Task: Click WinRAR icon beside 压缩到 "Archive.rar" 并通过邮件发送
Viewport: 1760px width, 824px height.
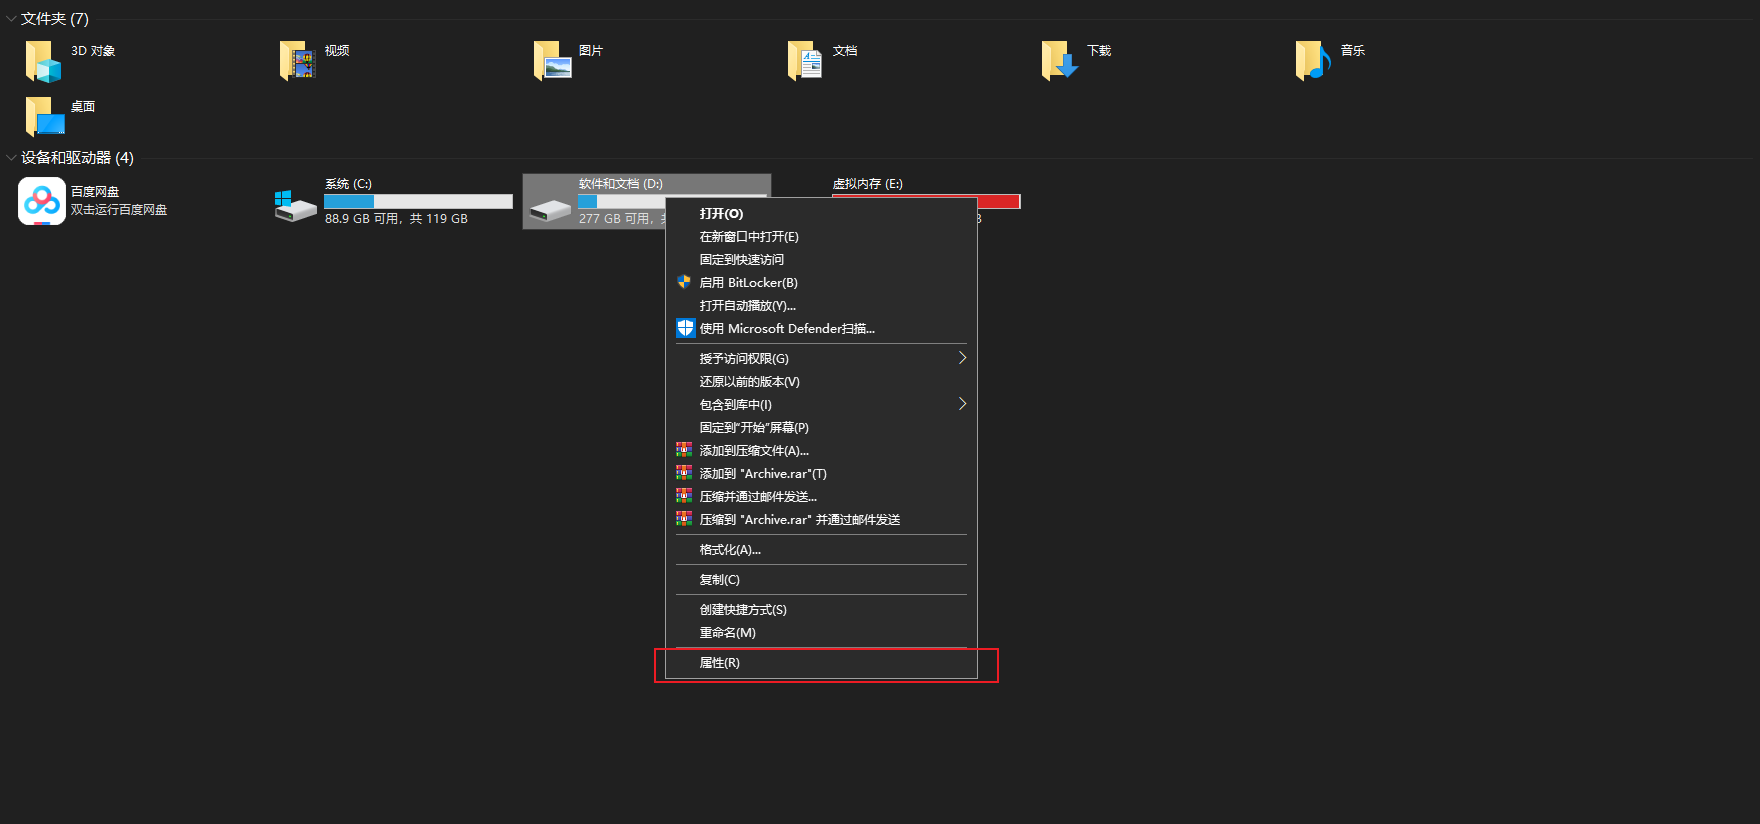Action: point(684,519)
